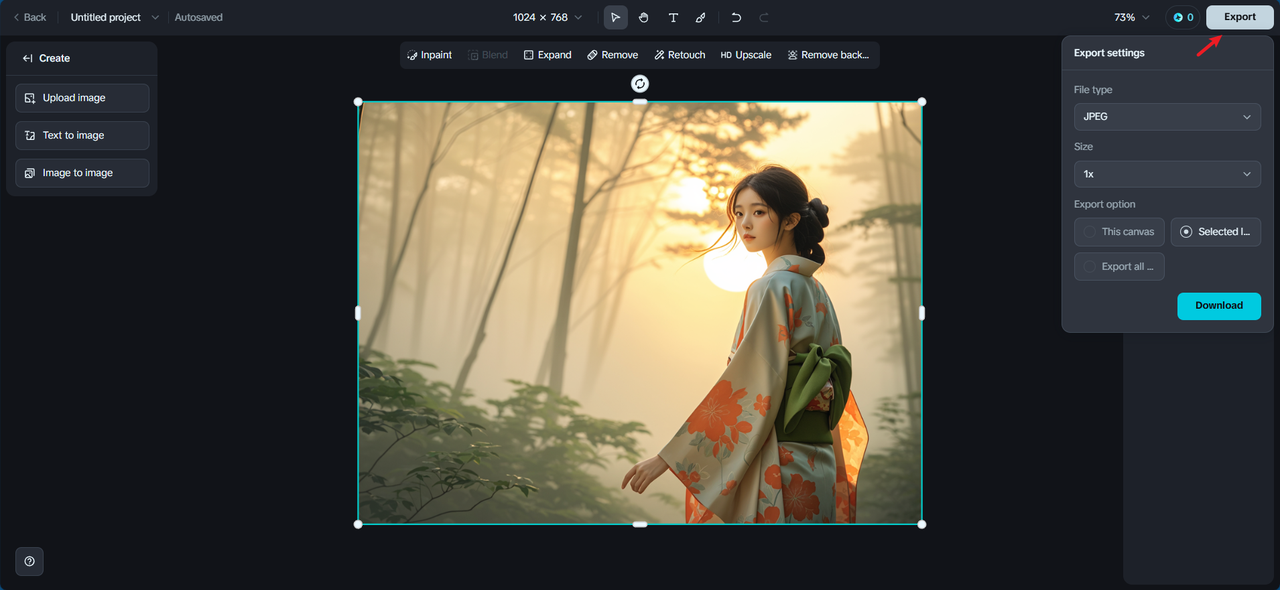Screen dimensions: 1280x590
Task: Open the Untitled project name dropdown
Action: point(114,17)
